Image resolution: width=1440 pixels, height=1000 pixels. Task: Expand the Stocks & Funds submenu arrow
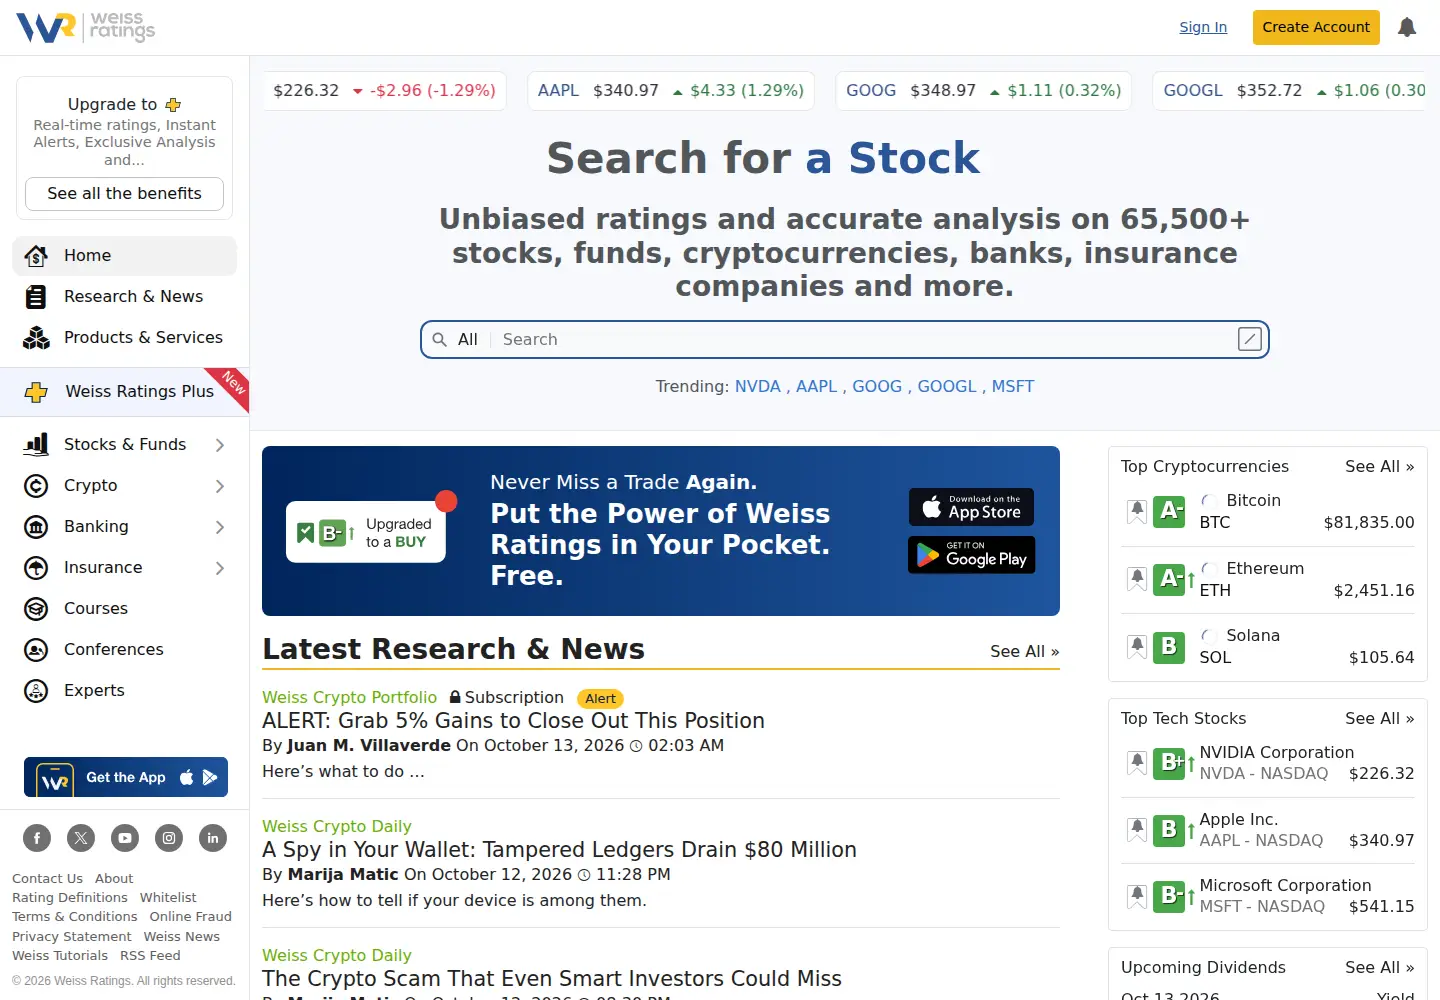tap(220, 445)
